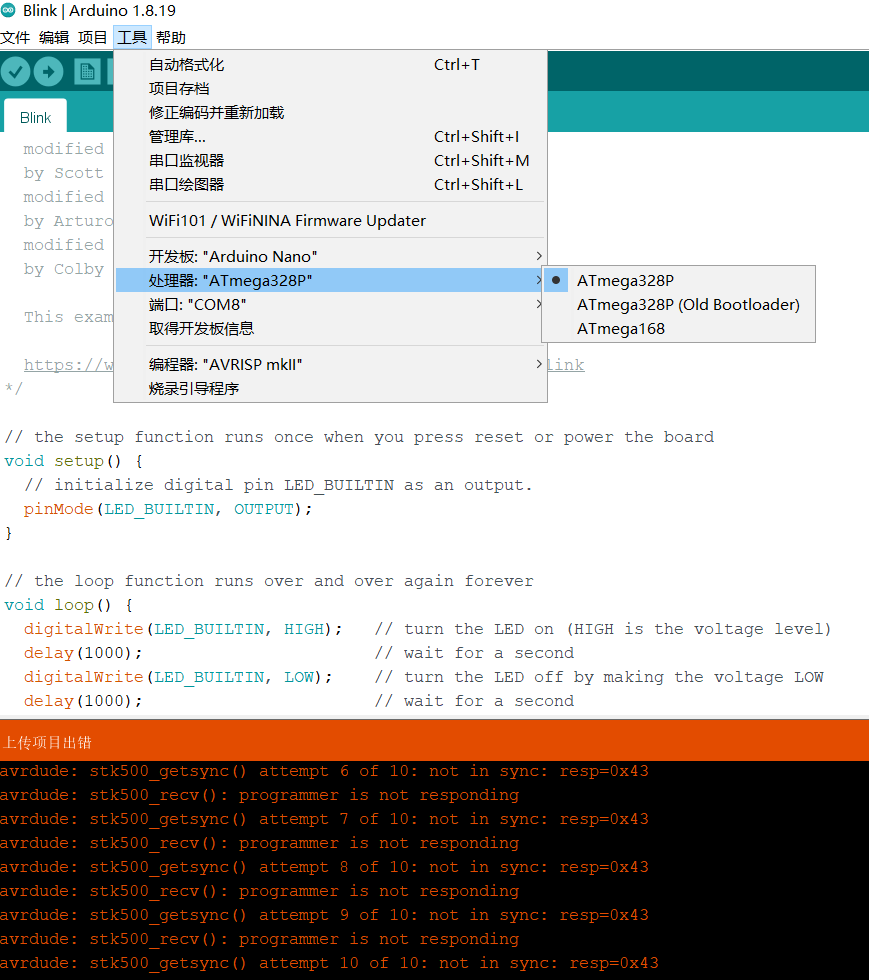
Task: Launch WiFi101 / WiFiNINA Firmware Updater
Action: pyautogui.click(x=330, y=221)
